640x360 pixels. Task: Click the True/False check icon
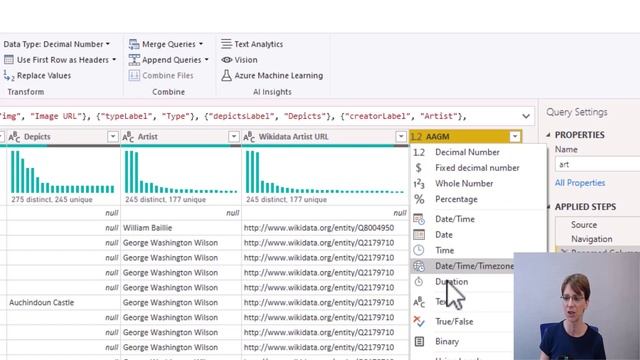419,322
